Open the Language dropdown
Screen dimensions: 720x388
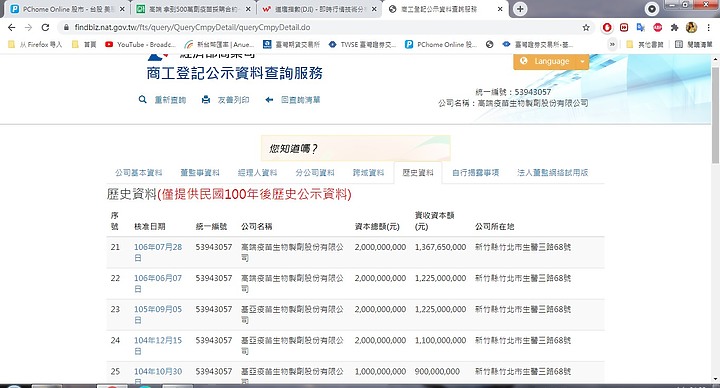[551, 61]
